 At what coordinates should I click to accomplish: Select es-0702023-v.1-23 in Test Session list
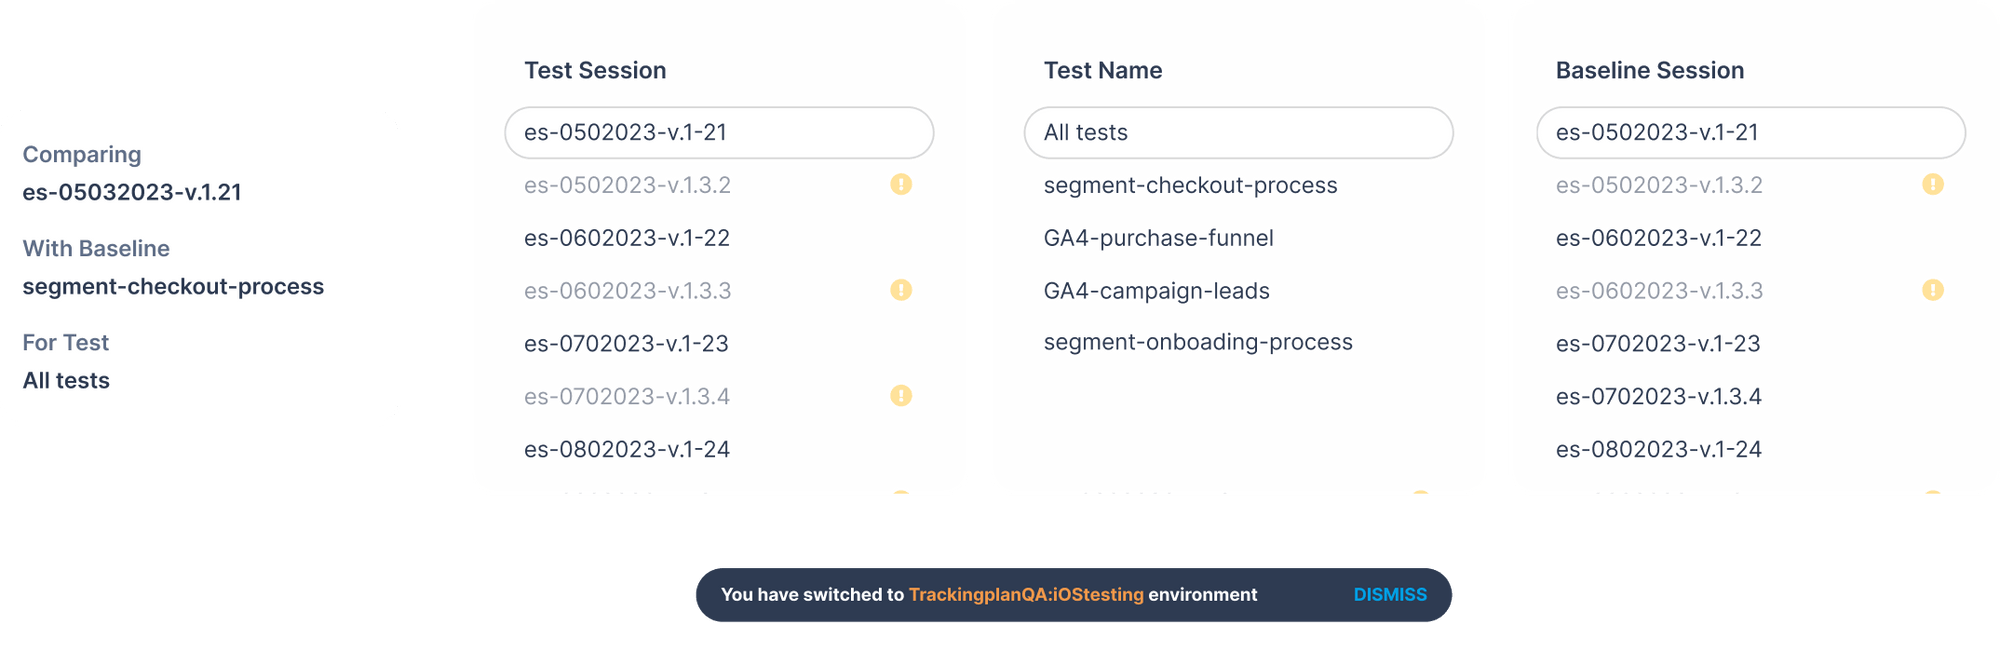(x=626, y=343)
